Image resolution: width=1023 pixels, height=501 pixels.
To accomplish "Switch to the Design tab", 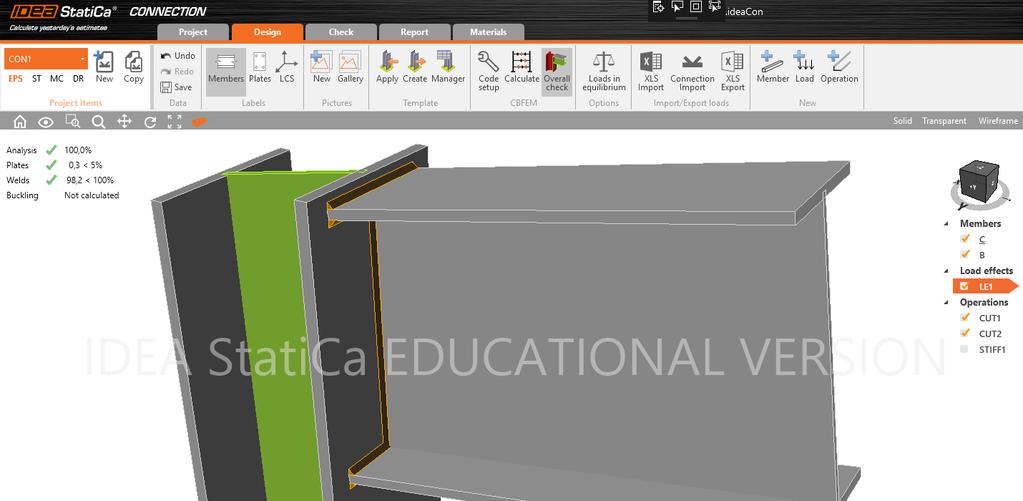I will click(x=267, y=32).
